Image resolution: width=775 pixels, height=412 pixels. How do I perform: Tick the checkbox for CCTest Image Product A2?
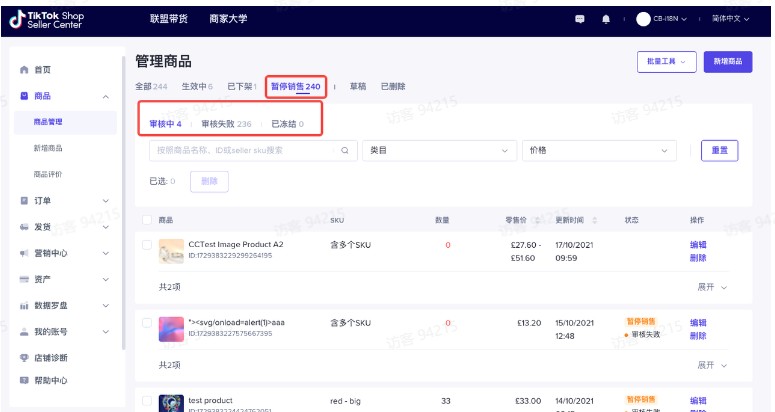tap(147, 245)
